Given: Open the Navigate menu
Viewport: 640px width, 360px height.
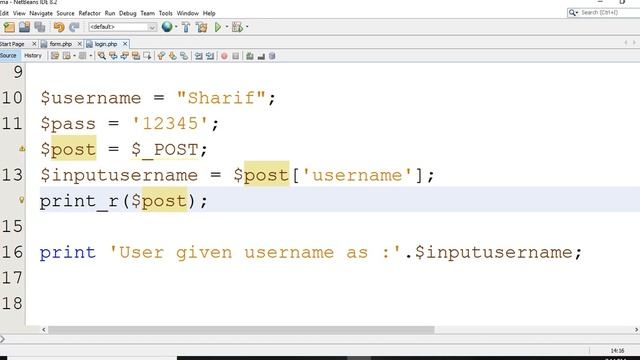Looking at the screenshot, I should point(41,13).
